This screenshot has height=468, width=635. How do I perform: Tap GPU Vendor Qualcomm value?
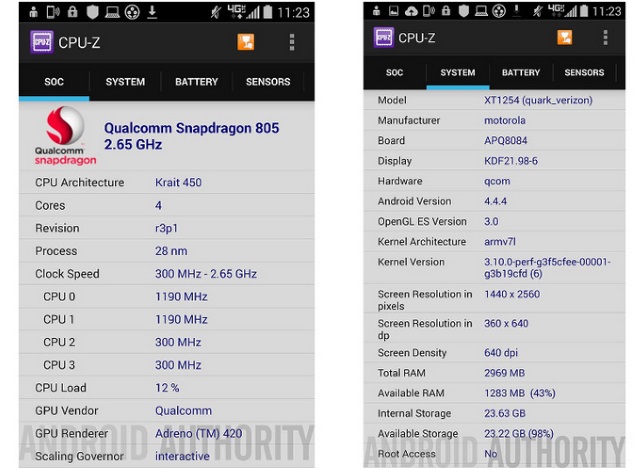tap(183, 411)
